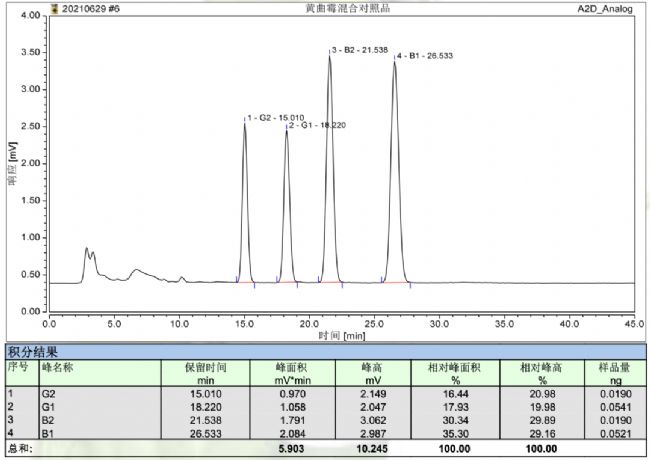The image size is (650, 460).
Task: Click the 样品量 column header
Action: click(x=611, y=367)
